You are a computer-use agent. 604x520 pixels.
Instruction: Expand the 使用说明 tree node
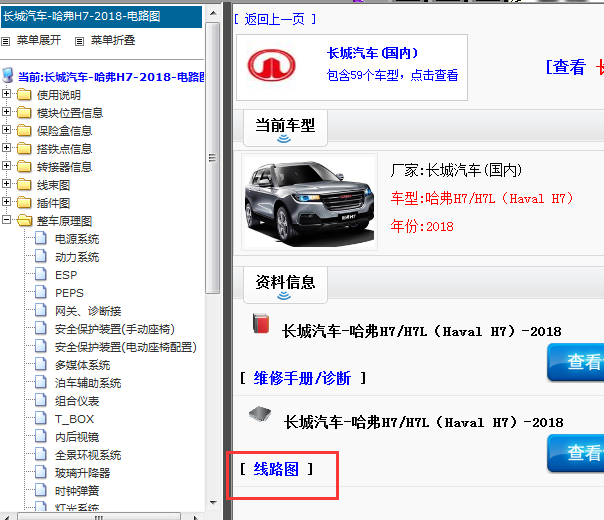pyautogui.click(x=6, y=94)
